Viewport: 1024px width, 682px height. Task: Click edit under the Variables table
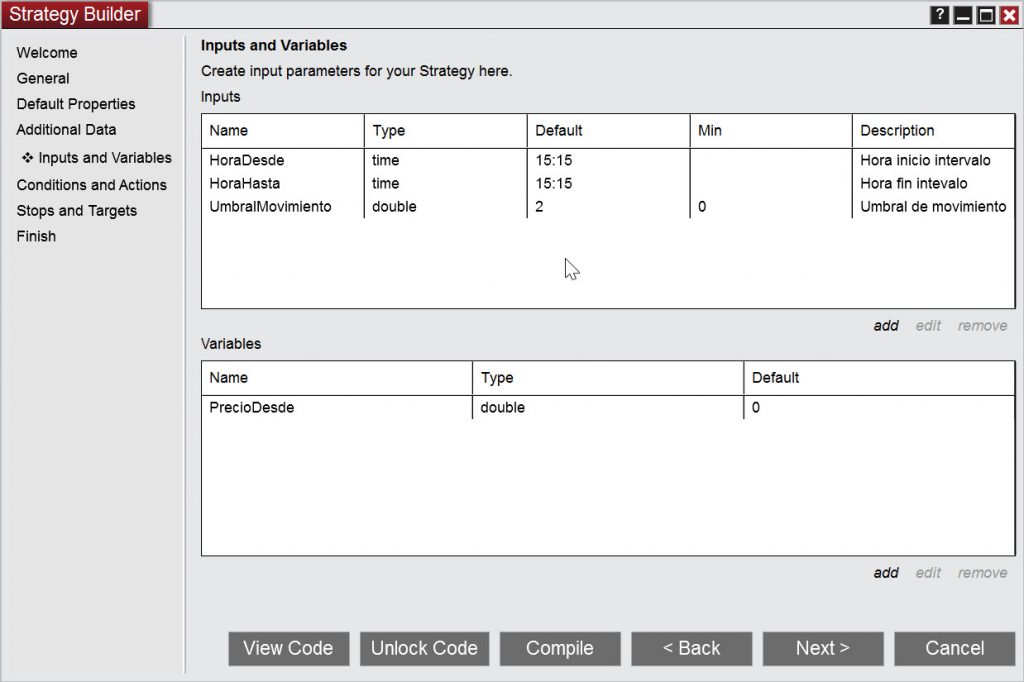coord(928,572)
